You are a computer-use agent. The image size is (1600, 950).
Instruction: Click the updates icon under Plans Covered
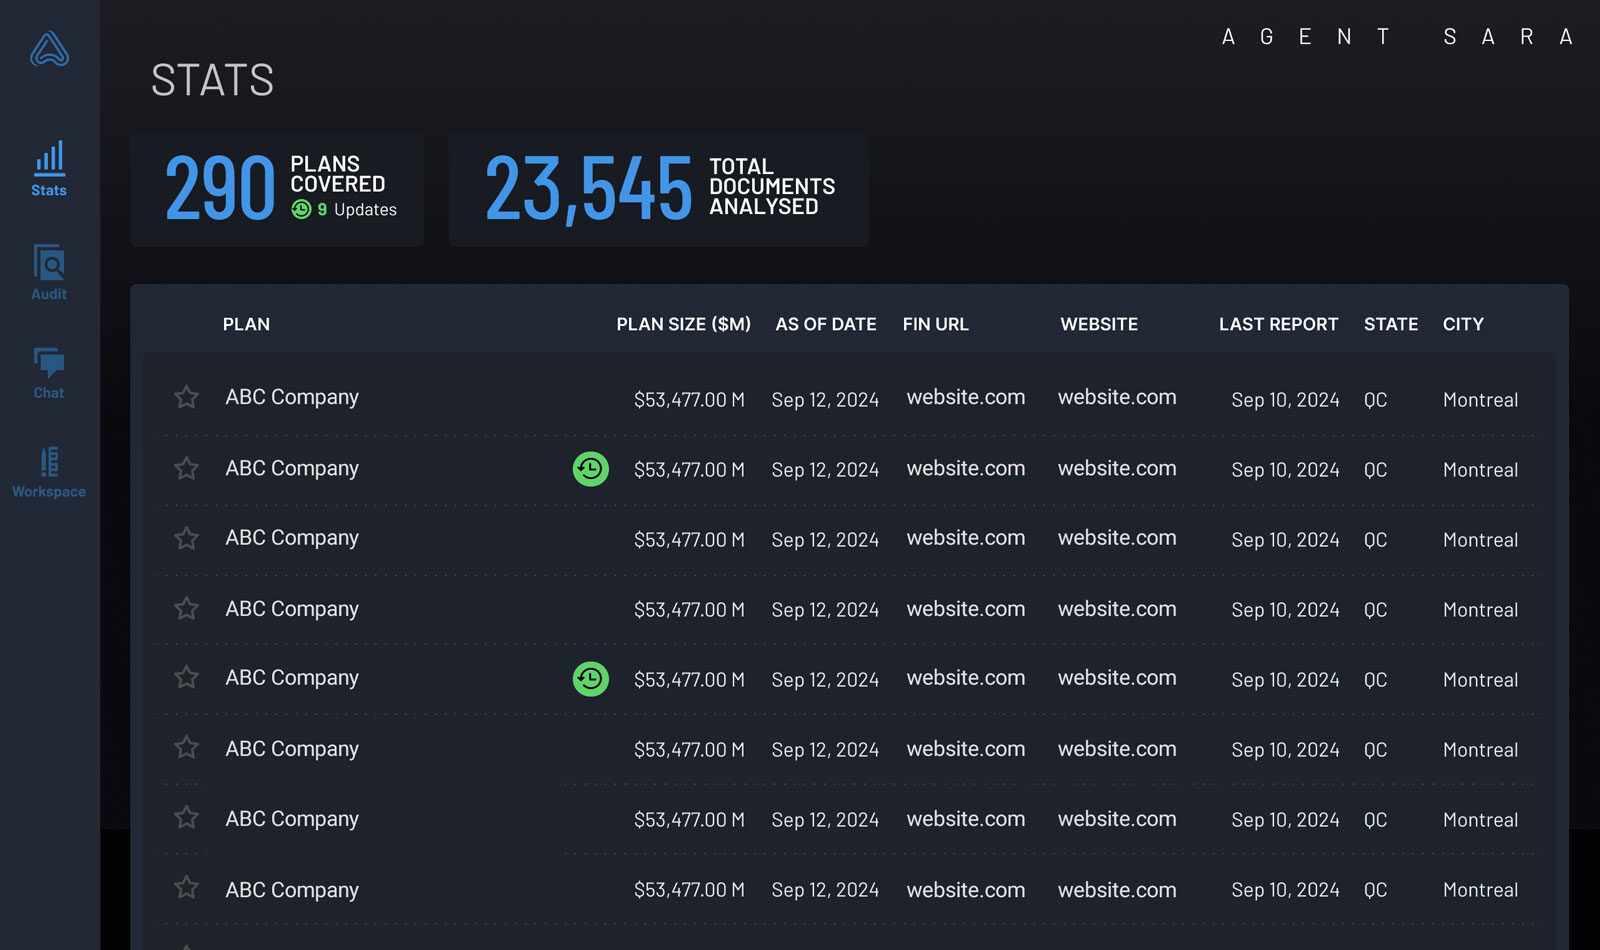point(301,209)
